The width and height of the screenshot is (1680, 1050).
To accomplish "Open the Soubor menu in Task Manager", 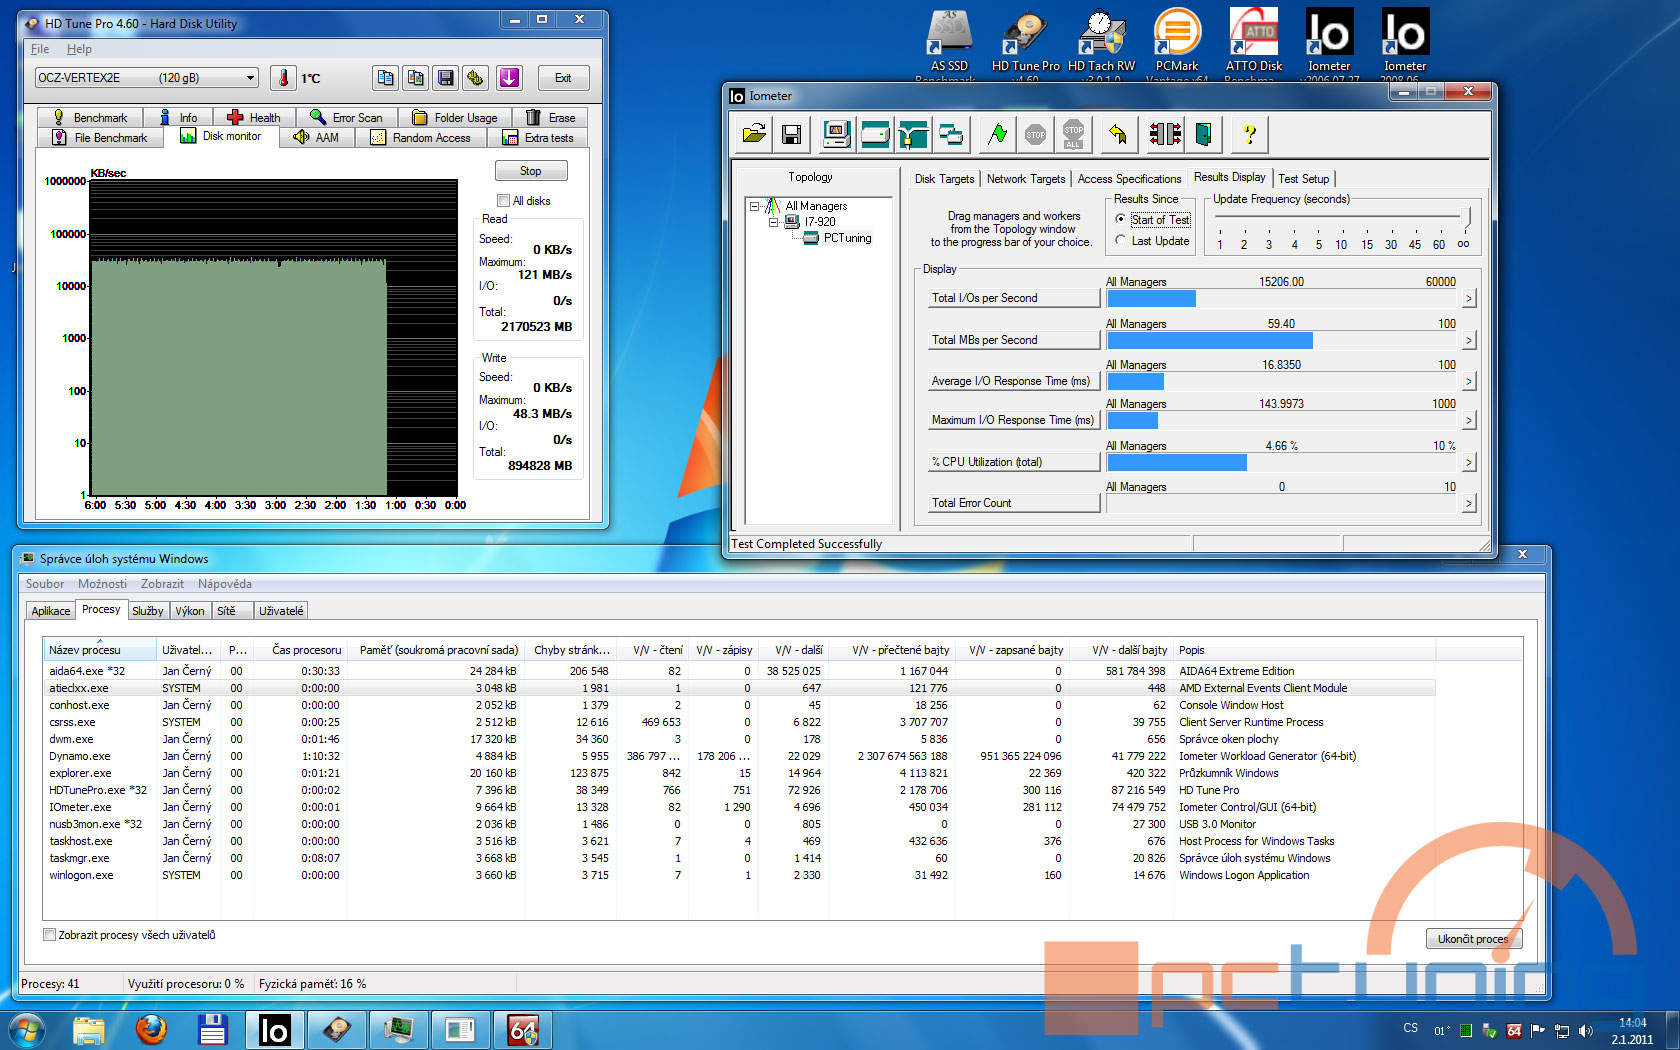I will click(45, 584).
